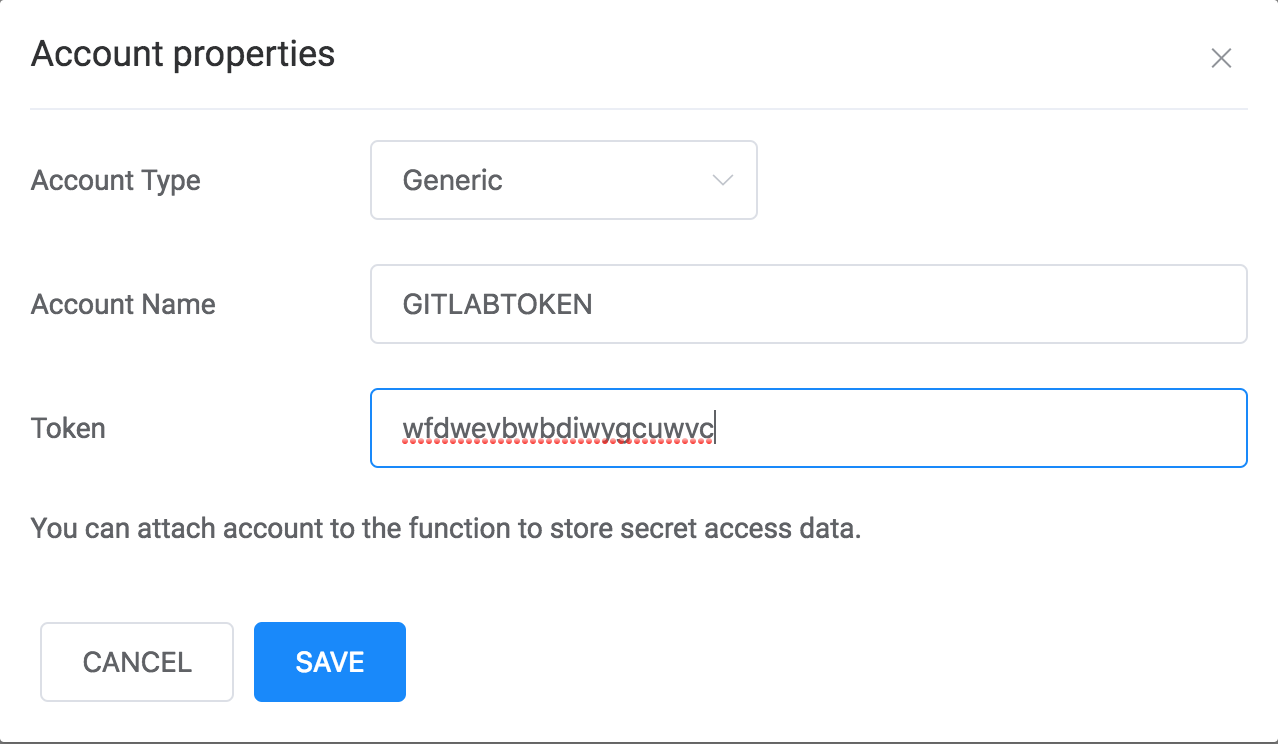
Task: Click the wfdwevbwbdiwygcuwvc token text
Action: pyautogui.click(x=557, y=428)
